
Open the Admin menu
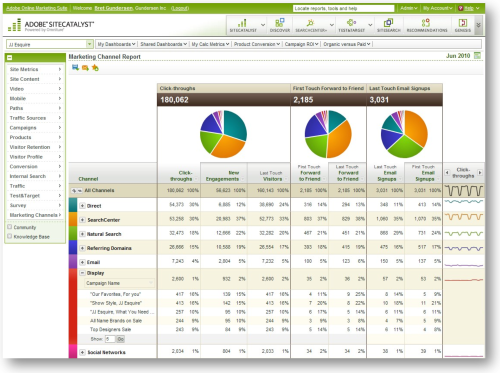click(409, 8)
